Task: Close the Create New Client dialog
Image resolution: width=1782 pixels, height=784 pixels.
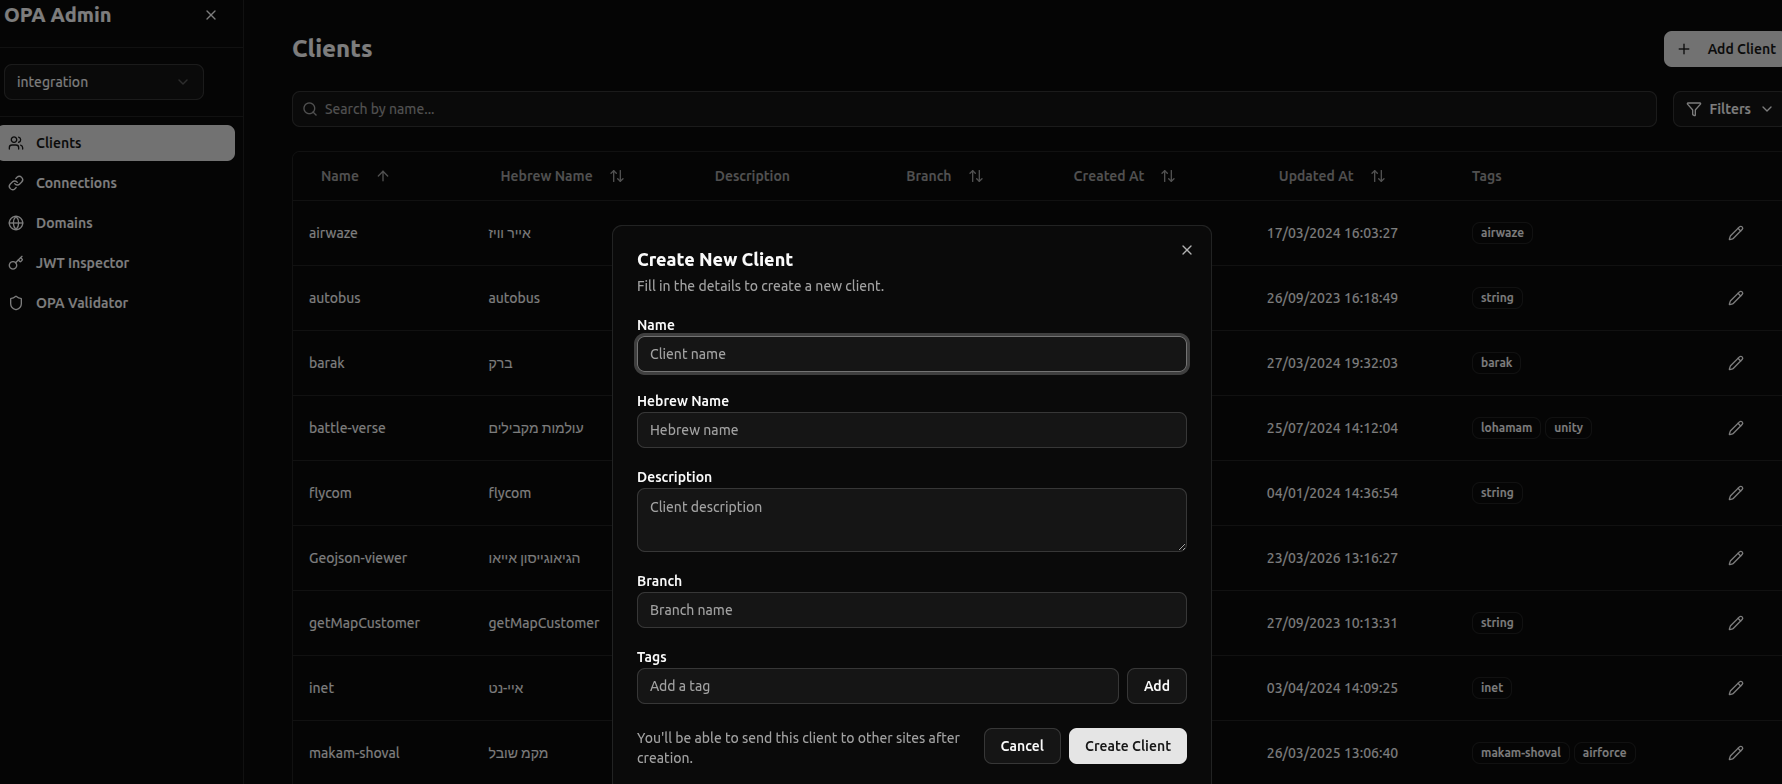Action: coord(1187,250)
